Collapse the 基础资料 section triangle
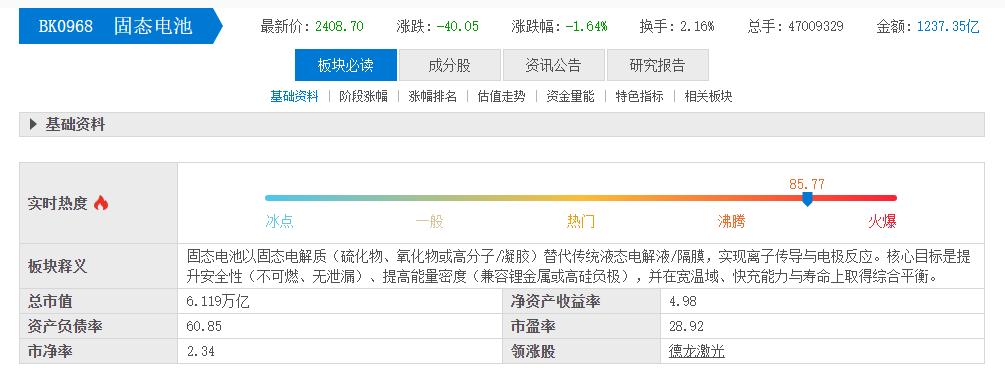The width and height of the screenshot is (1005, 368). coord(33,124)
